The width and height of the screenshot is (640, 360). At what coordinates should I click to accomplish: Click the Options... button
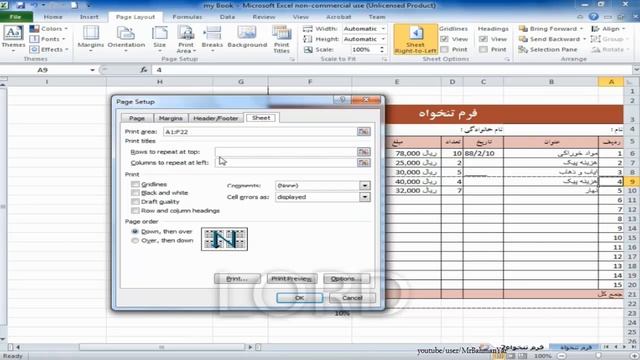click(347, 279)
